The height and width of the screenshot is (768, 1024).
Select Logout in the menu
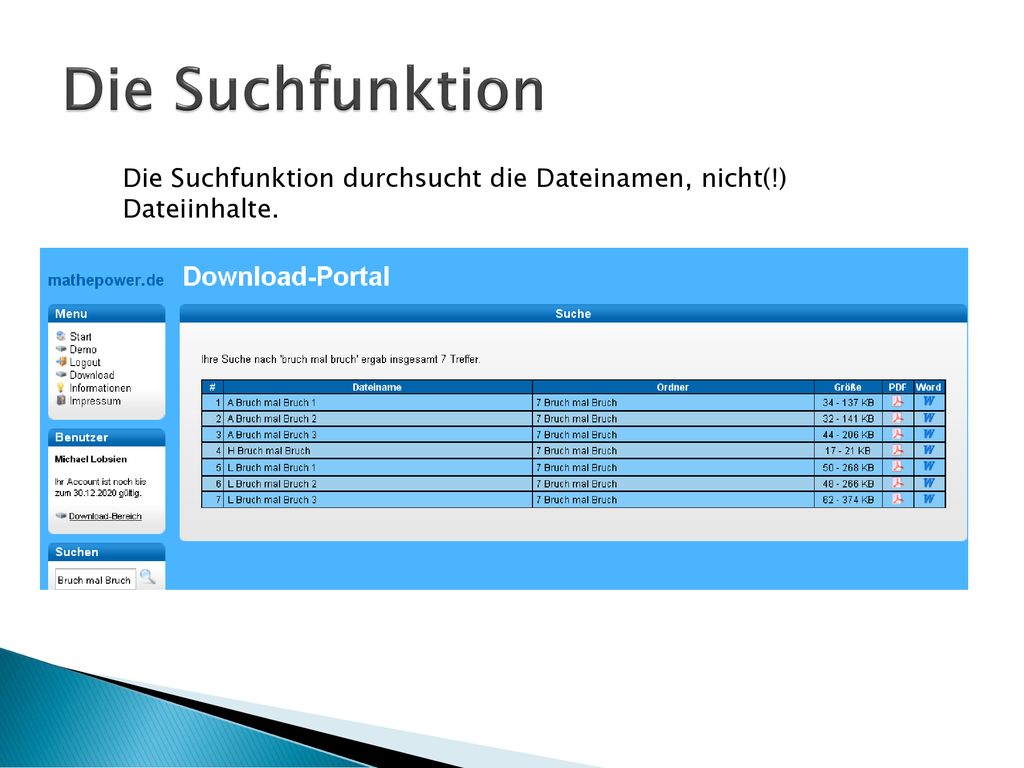tap(85, 362)
